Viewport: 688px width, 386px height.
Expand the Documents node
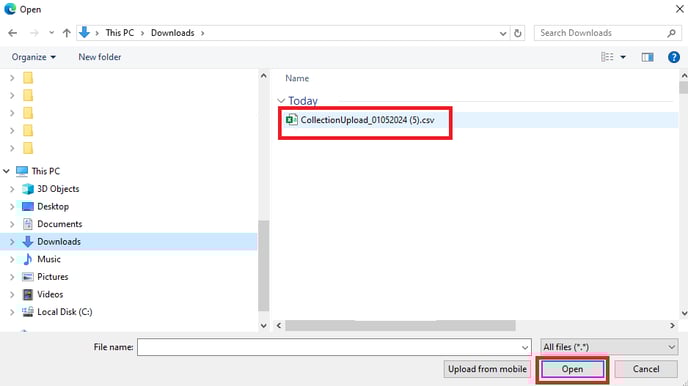pos(12,224)
